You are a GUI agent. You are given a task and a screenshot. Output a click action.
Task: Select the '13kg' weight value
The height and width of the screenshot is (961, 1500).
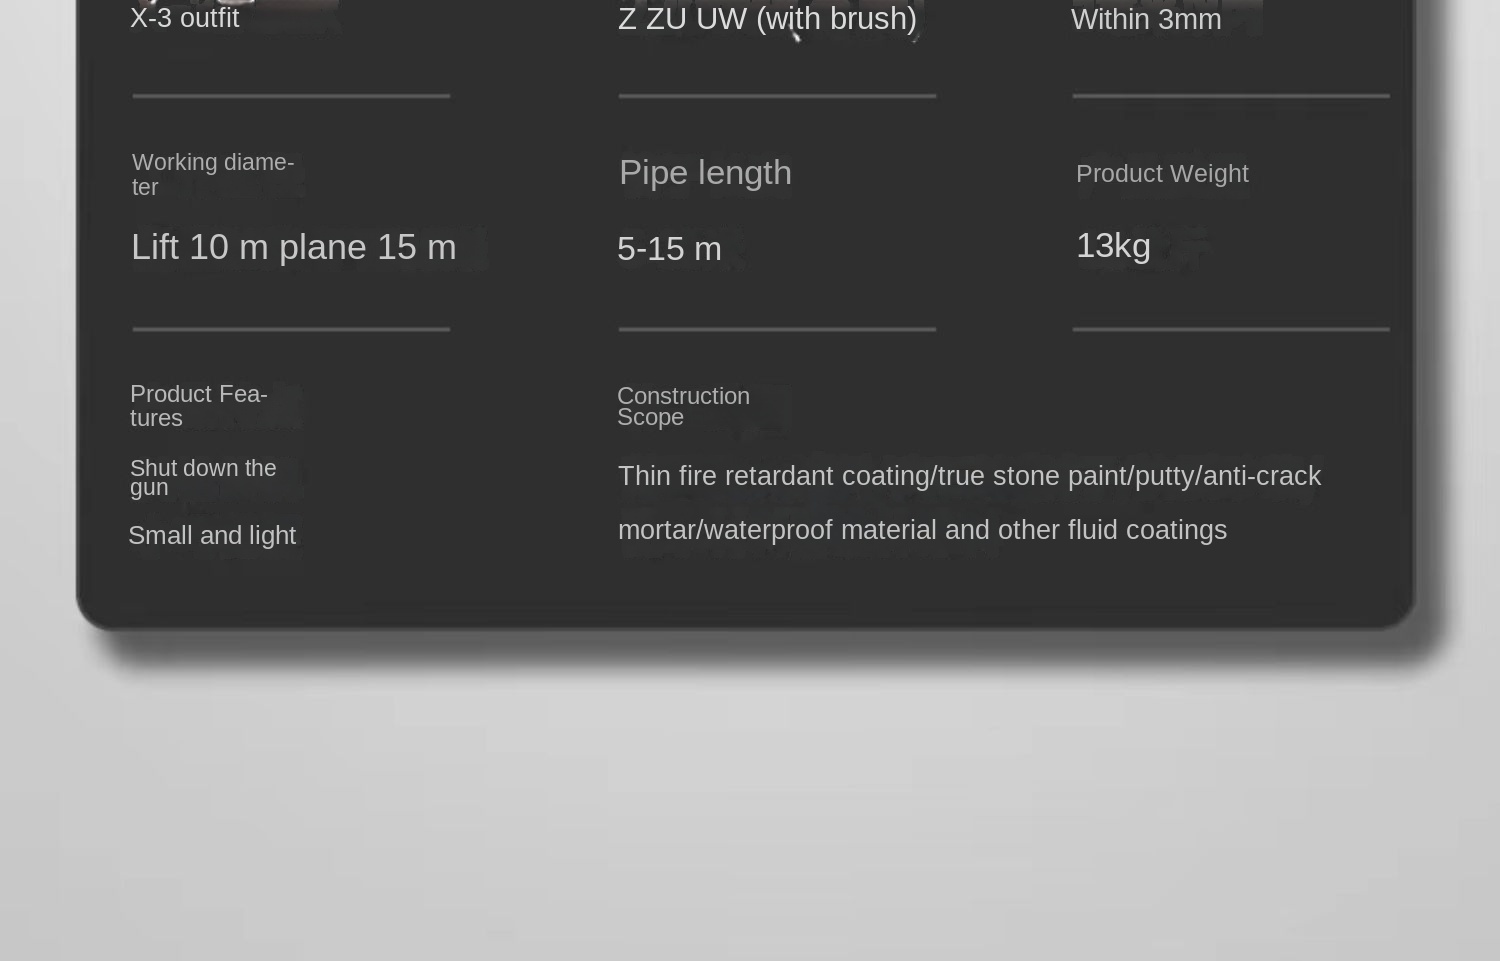(1113, 246)
